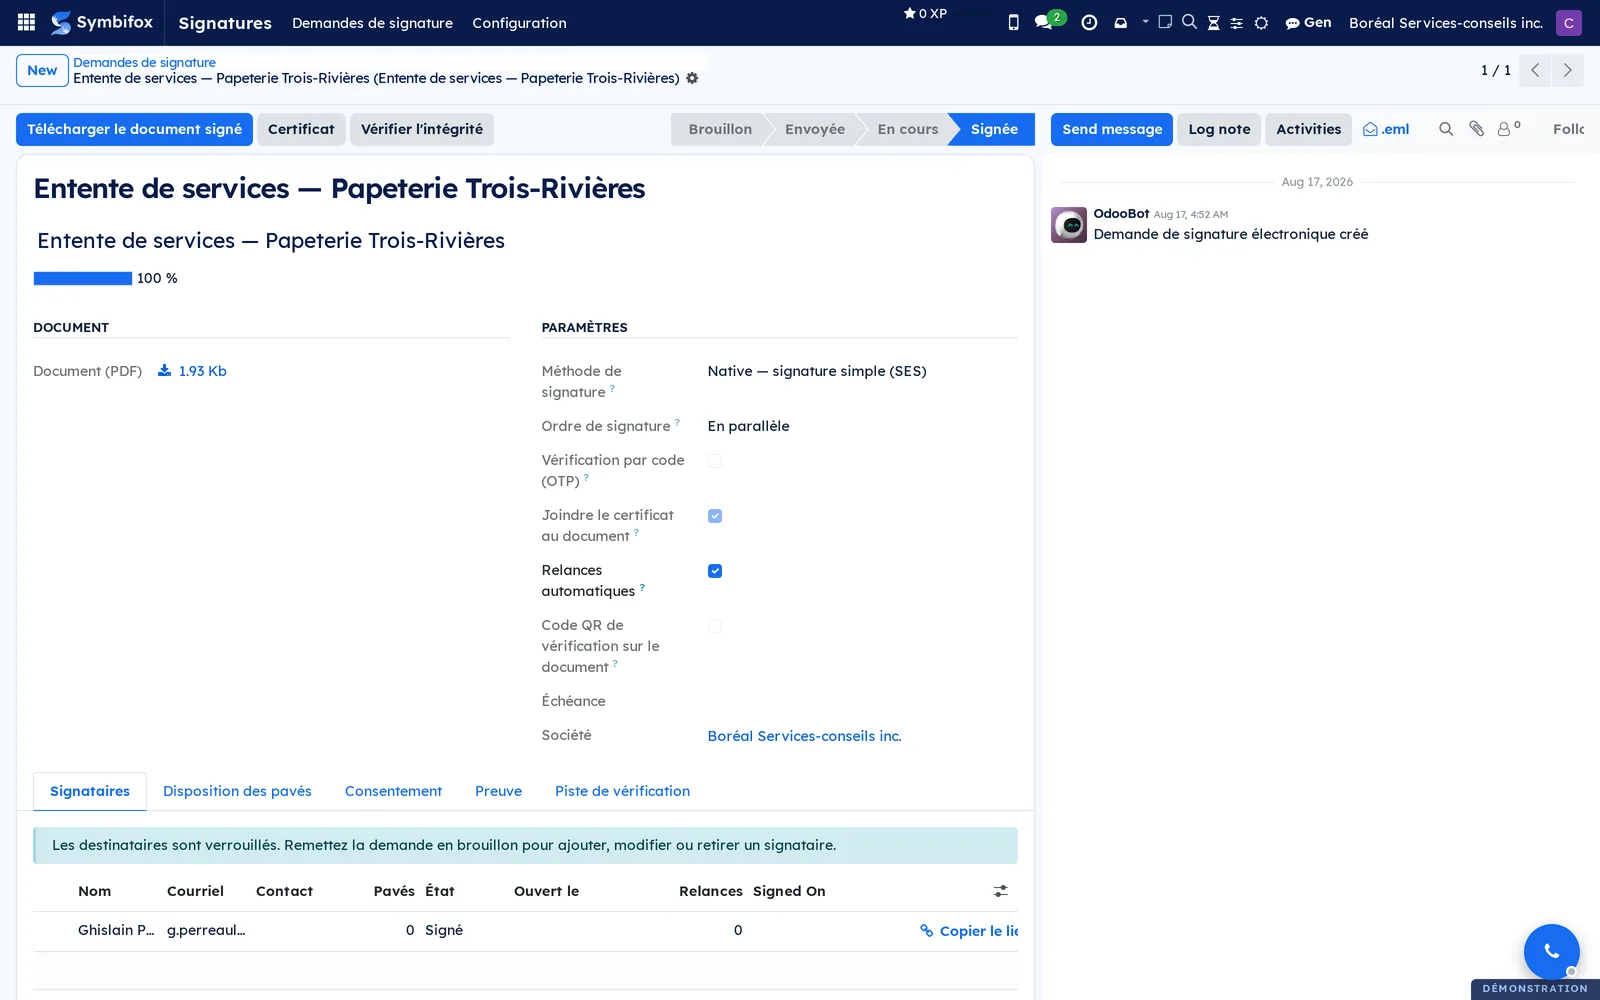Viewport: 1600px width, 1000px height.
Task: Open the Gen chat assistant
Action: click(1308, 22)
